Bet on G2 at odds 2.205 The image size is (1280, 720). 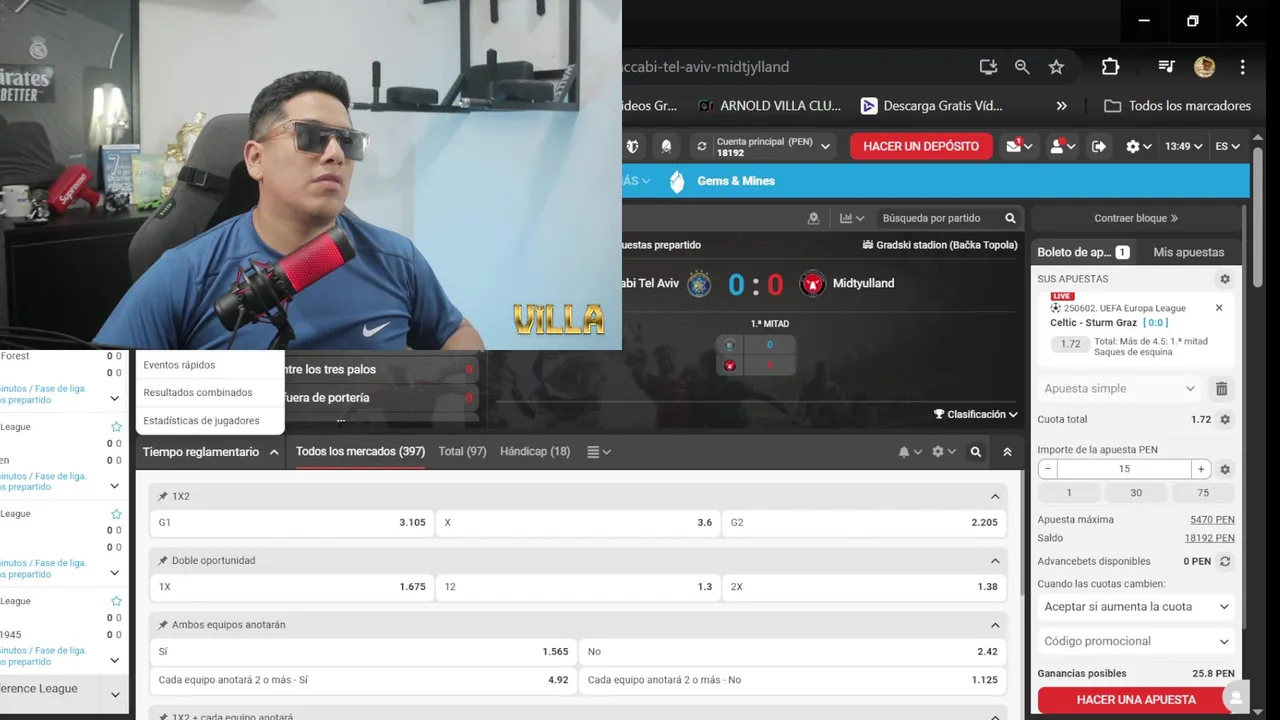click(865, 522)
